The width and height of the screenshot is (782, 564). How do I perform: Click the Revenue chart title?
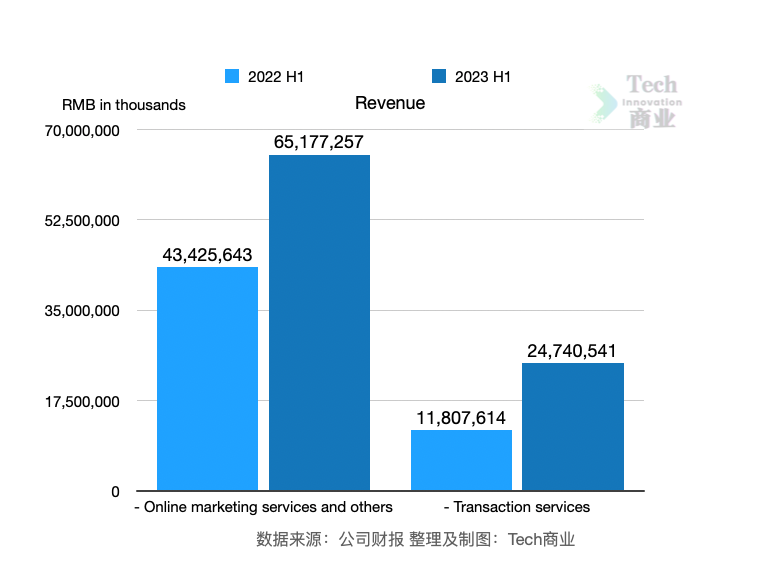390,103
